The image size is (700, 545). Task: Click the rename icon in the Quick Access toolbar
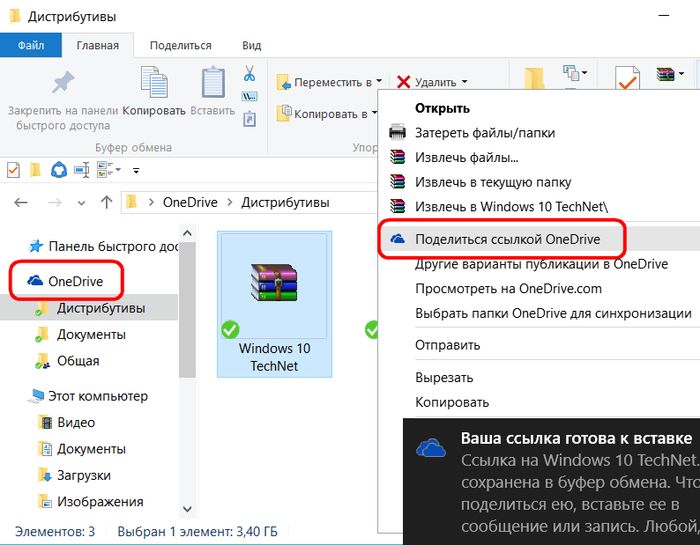click(82, 170)
